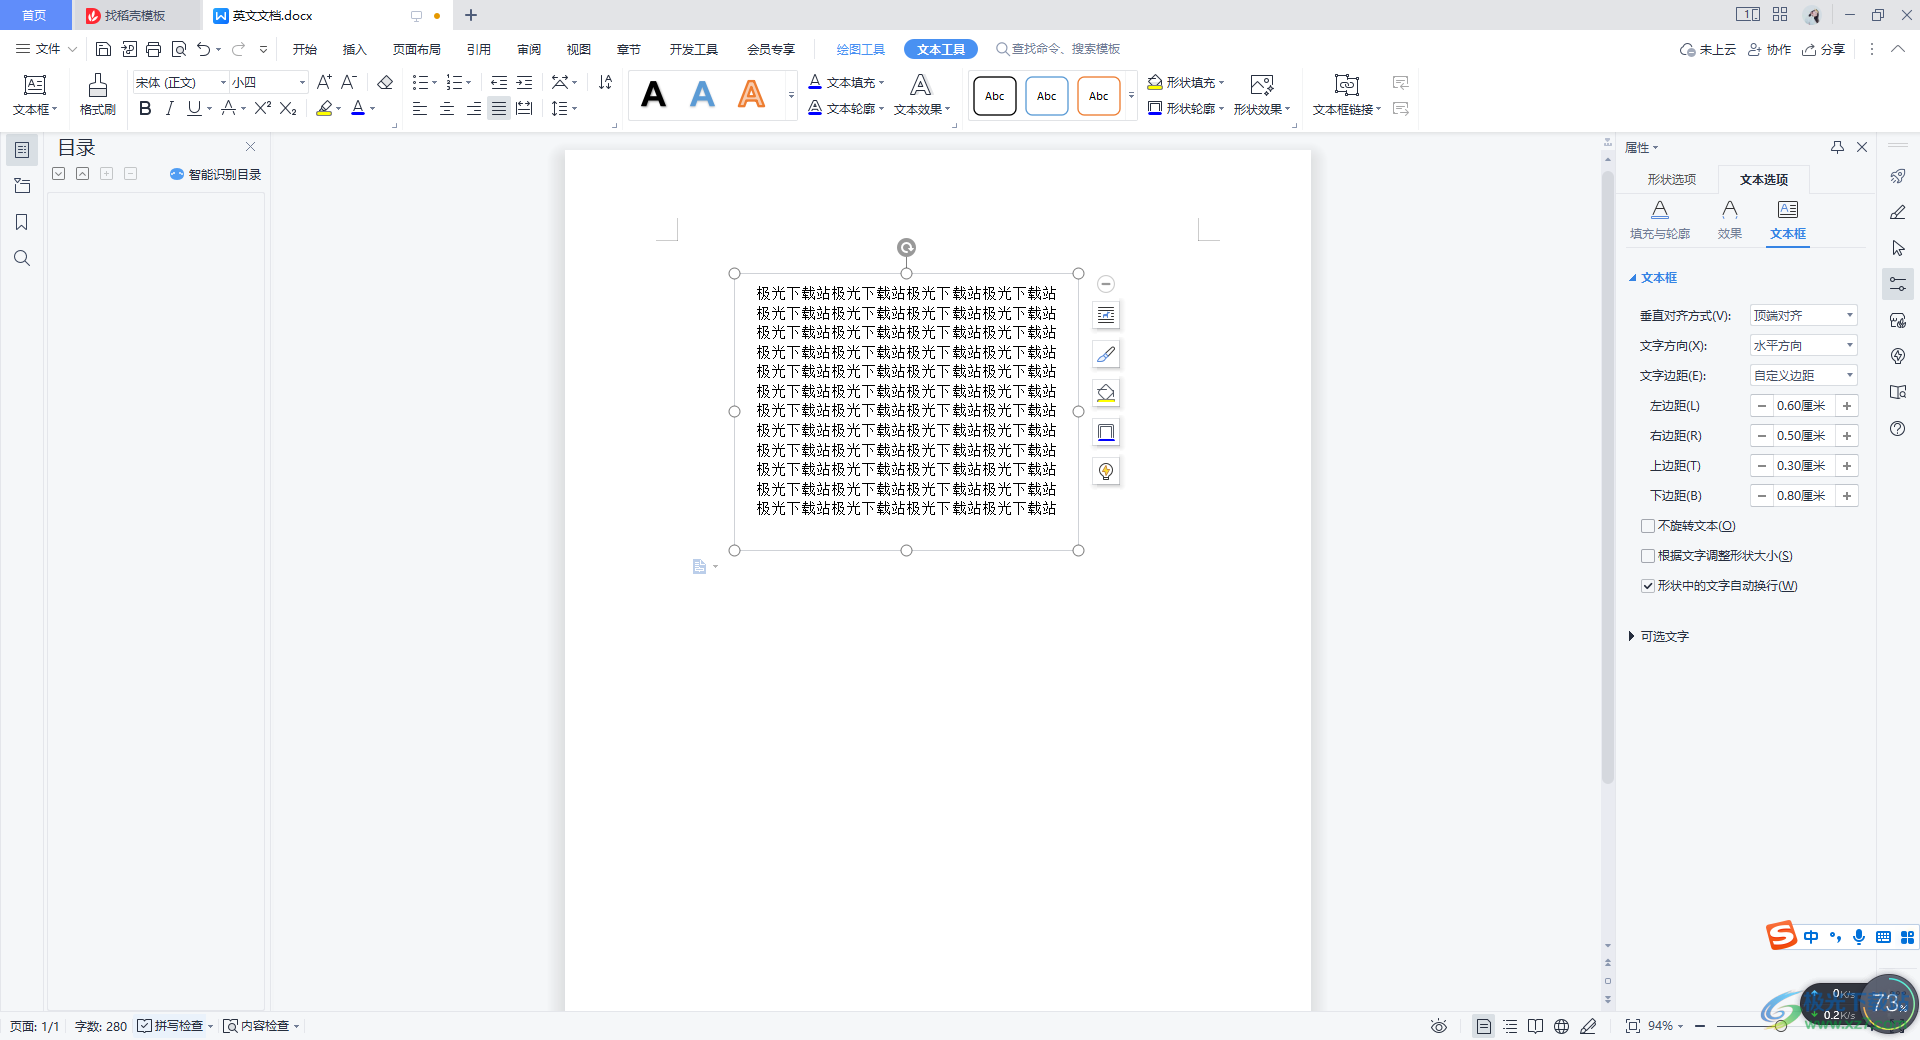The image size is (1920, 1040).
Task: Open the font size dropdown
Action: (302, 82)
